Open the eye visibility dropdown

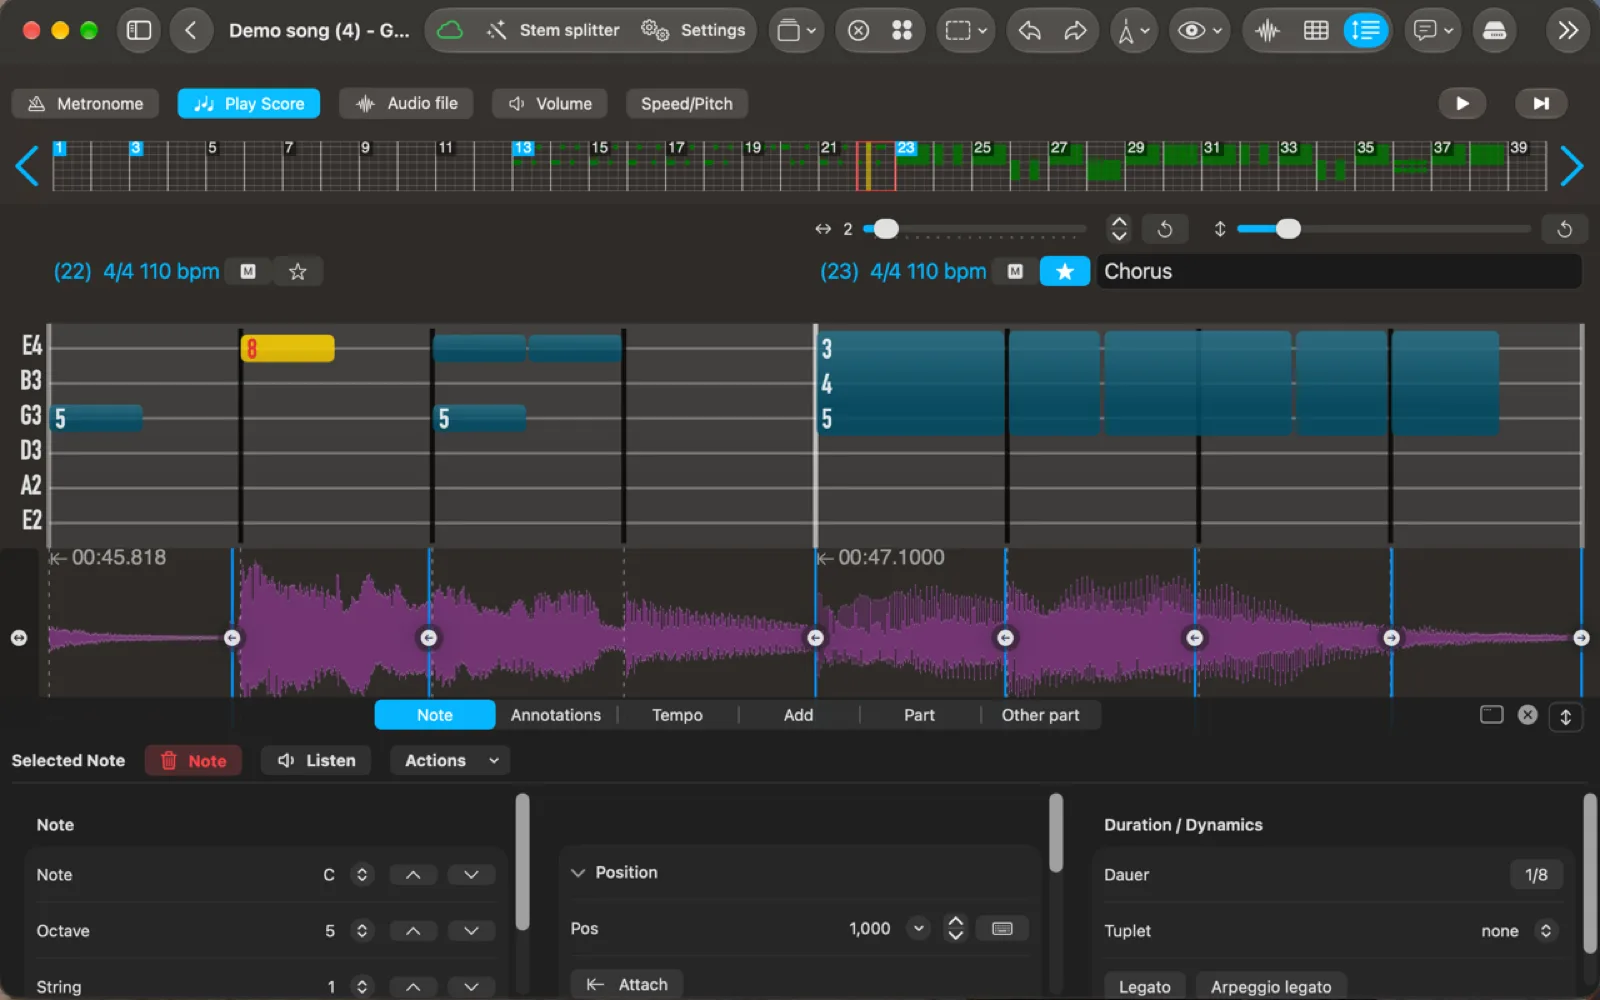coord(1200,30)
